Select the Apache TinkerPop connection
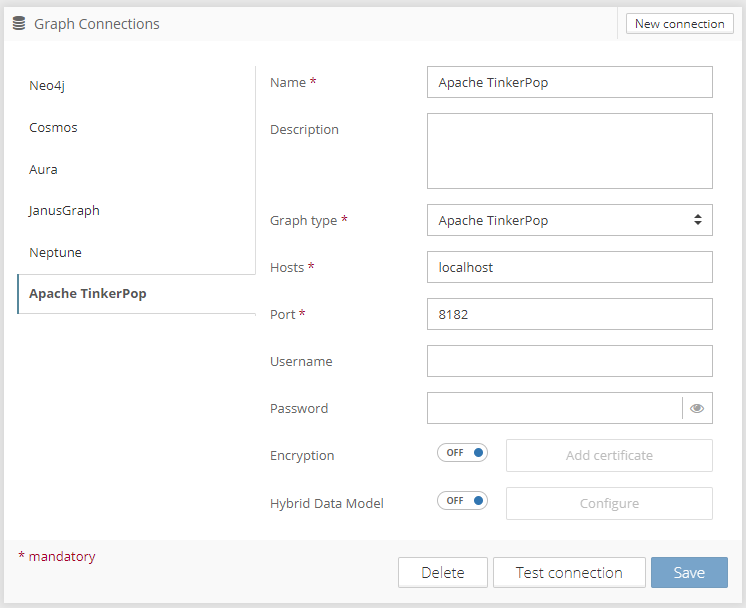This screenshot has height=608, width=746. coord(88,294)
